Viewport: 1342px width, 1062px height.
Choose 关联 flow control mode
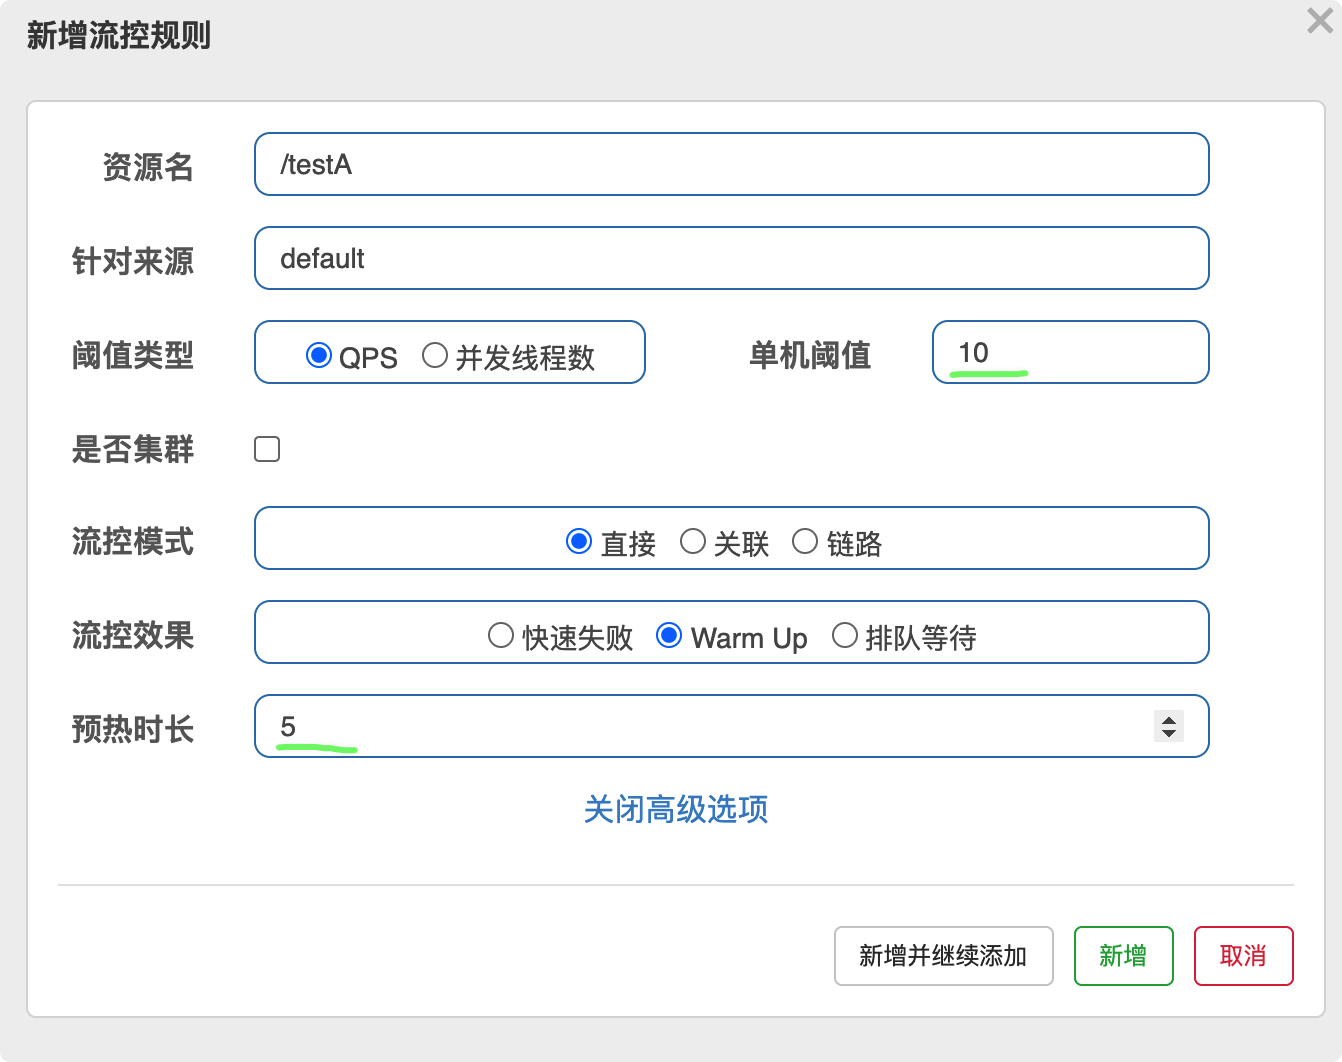coord(692,542)
